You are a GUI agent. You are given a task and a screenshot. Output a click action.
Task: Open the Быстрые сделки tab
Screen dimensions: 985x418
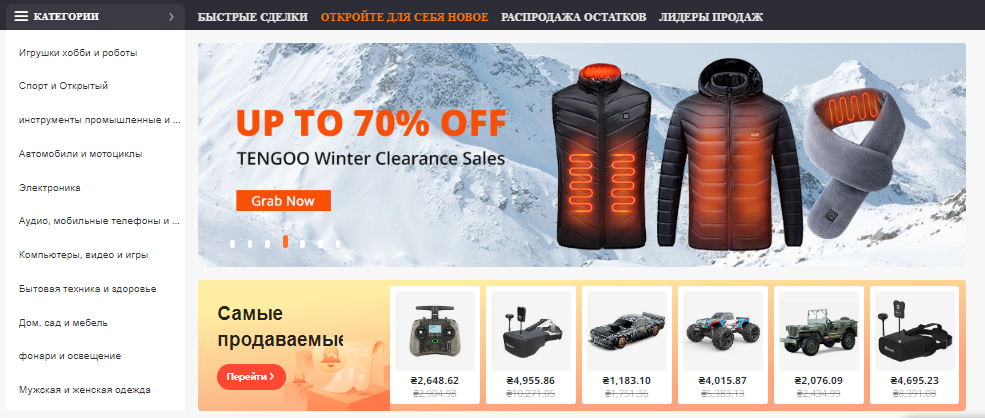tap(253, 17)
